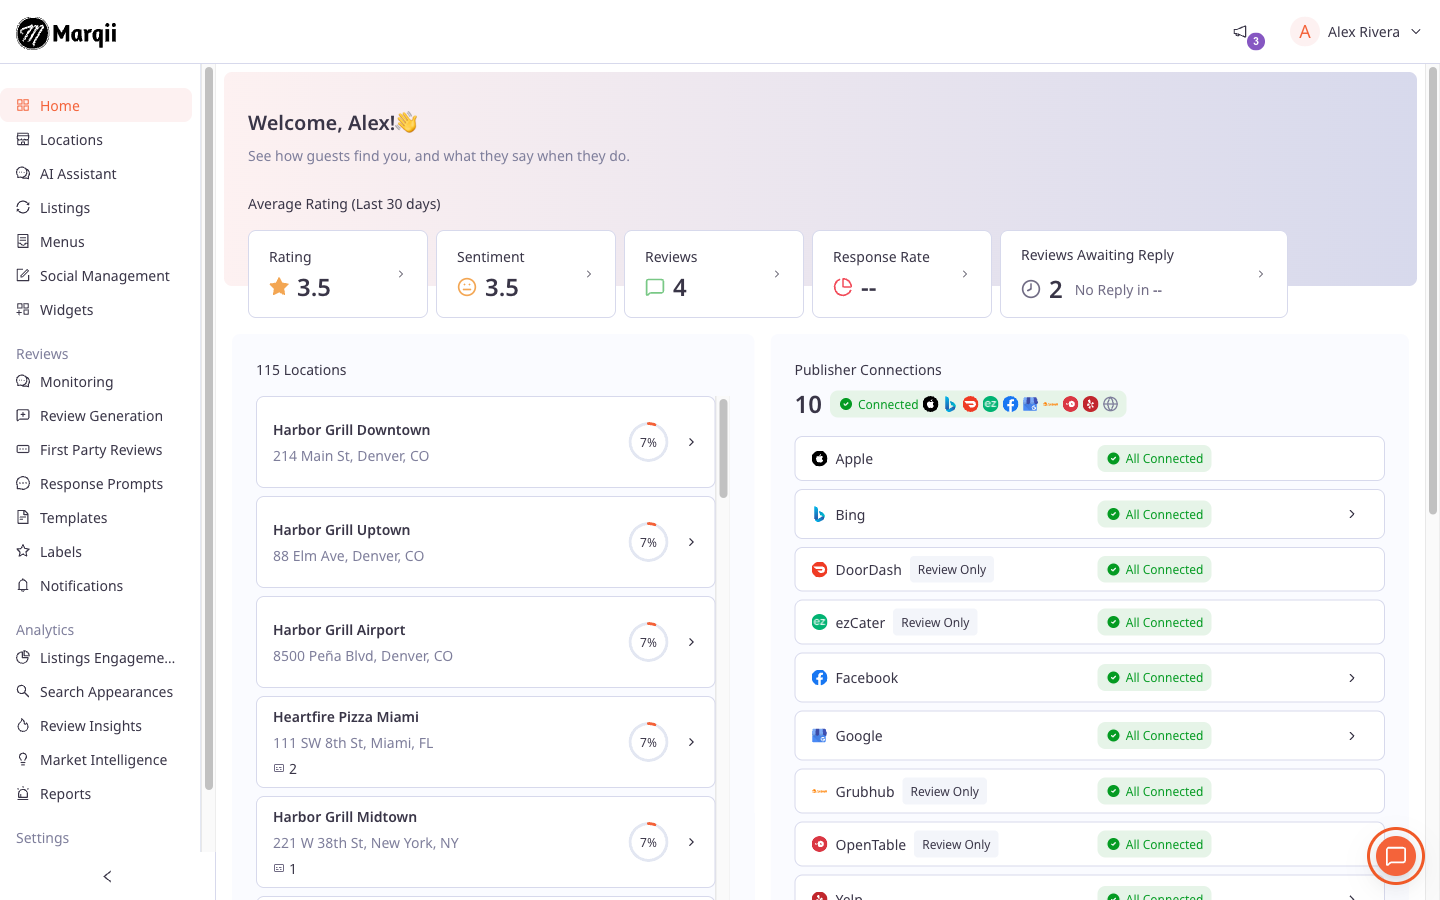Open Review Insights in the sidebar

pos(96,726)
